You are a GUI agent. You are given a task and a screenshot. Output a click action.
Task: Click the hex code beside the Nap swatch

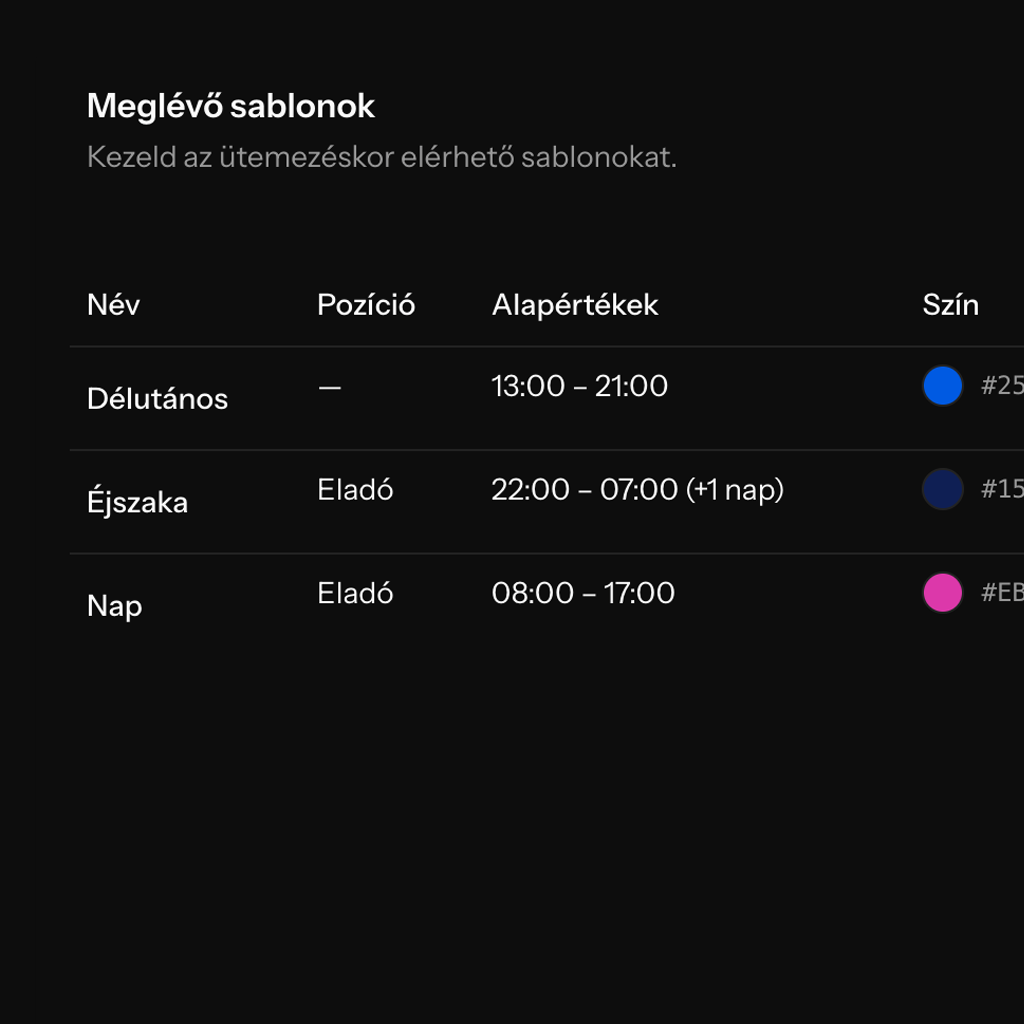(1005, 592)
